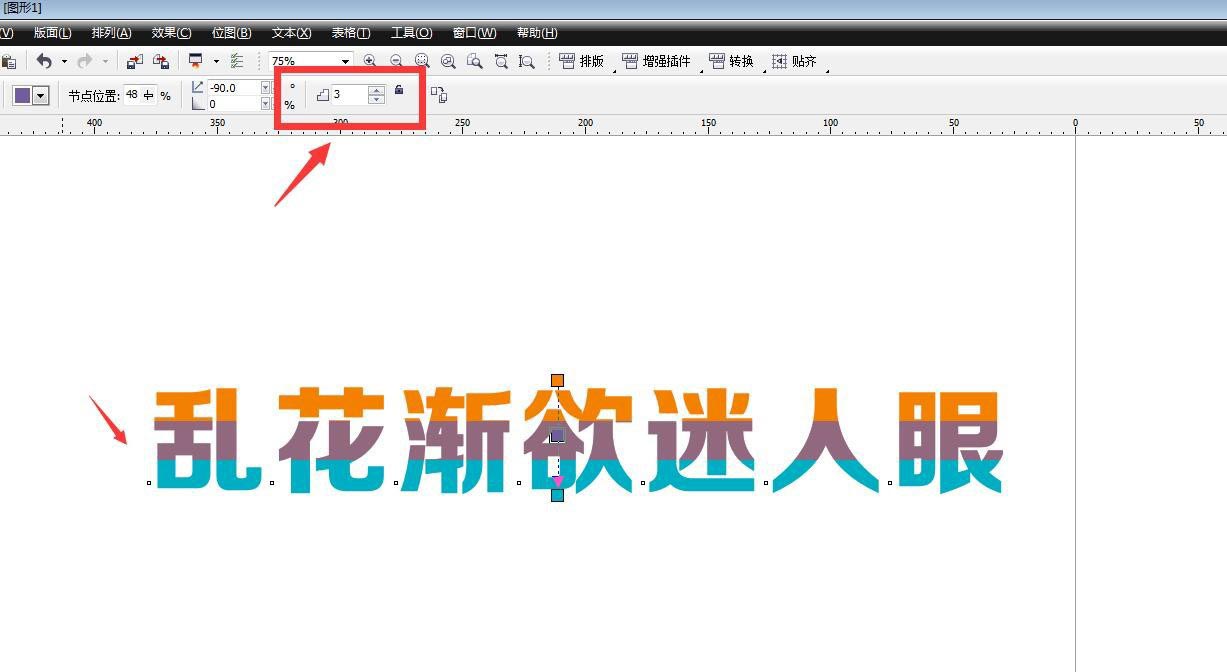Open the Undo history dropdown arrow
The width and height of the screenshot is (1227, 672).
(x=64, y=60)
